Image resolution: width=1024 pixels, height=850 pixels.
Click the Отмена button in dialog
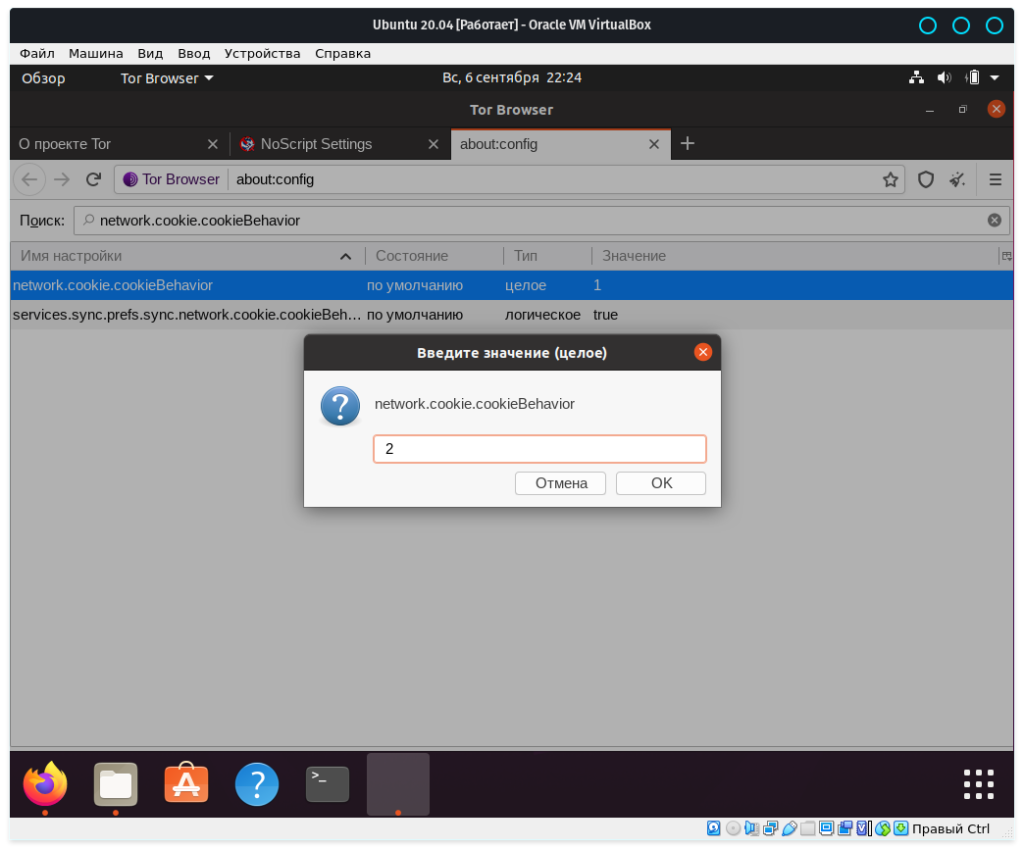pyautogui.click(x=560, y=483)
